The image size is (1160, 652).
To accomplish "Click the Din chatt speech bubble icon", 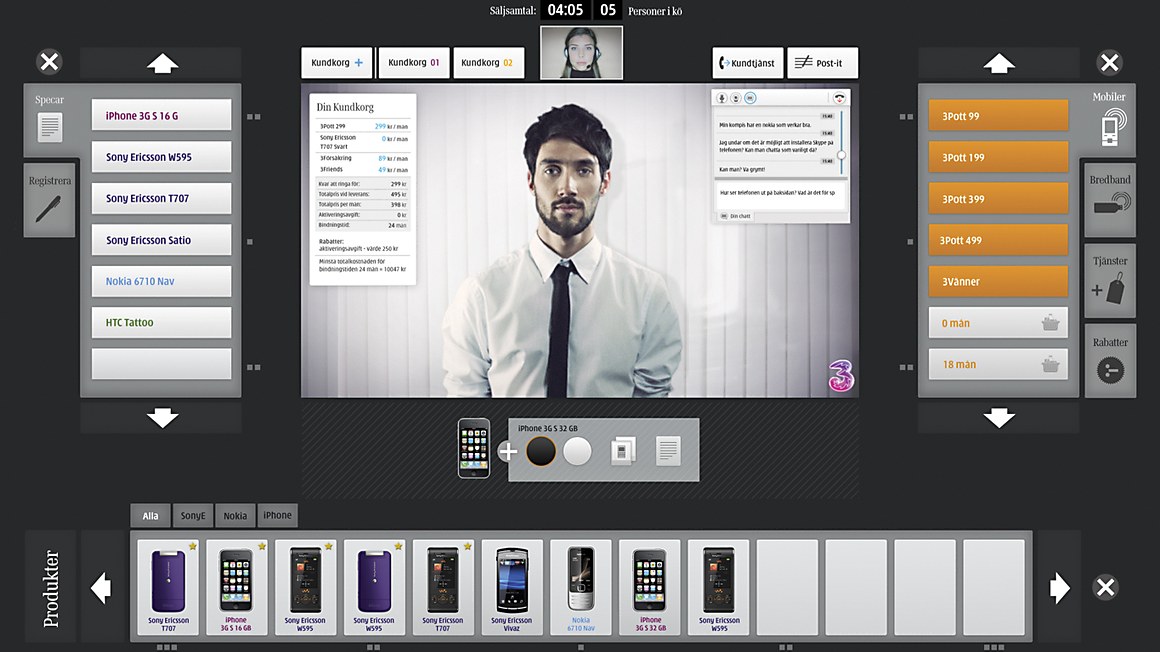I will pos(724,216).
